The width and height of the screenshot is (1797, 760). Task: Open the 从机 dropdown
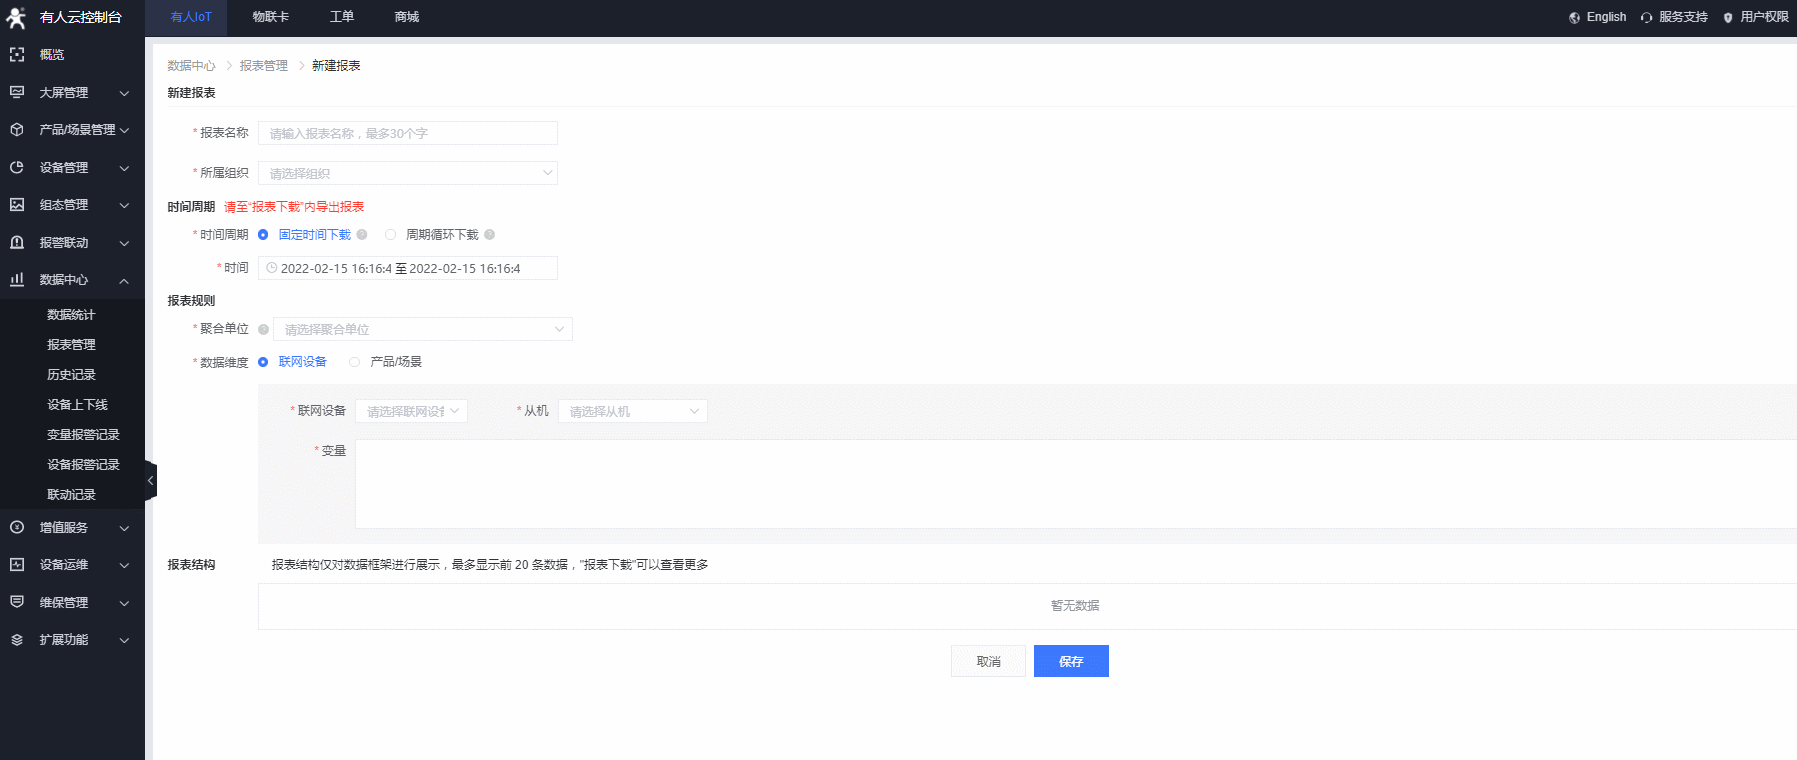tap(633, 411)
